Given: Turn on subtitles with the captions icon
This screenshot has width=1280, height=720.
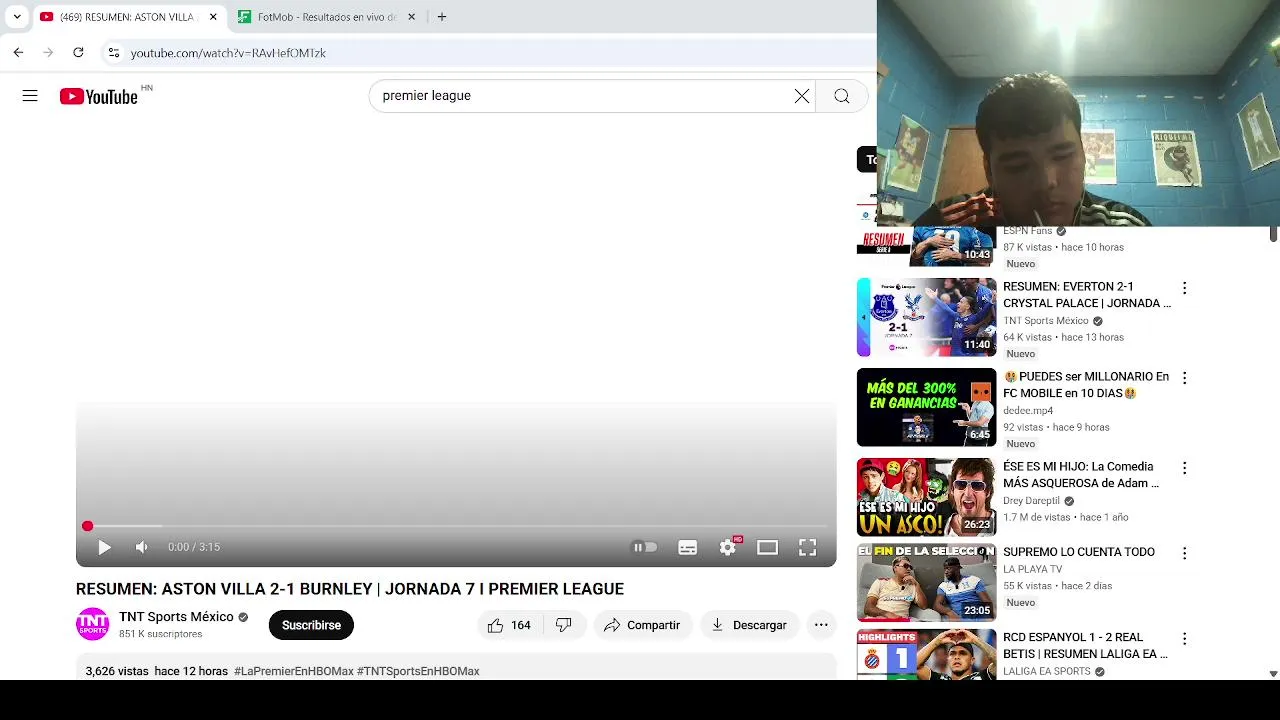Looking at the screenshot, I should pos(687,547).
